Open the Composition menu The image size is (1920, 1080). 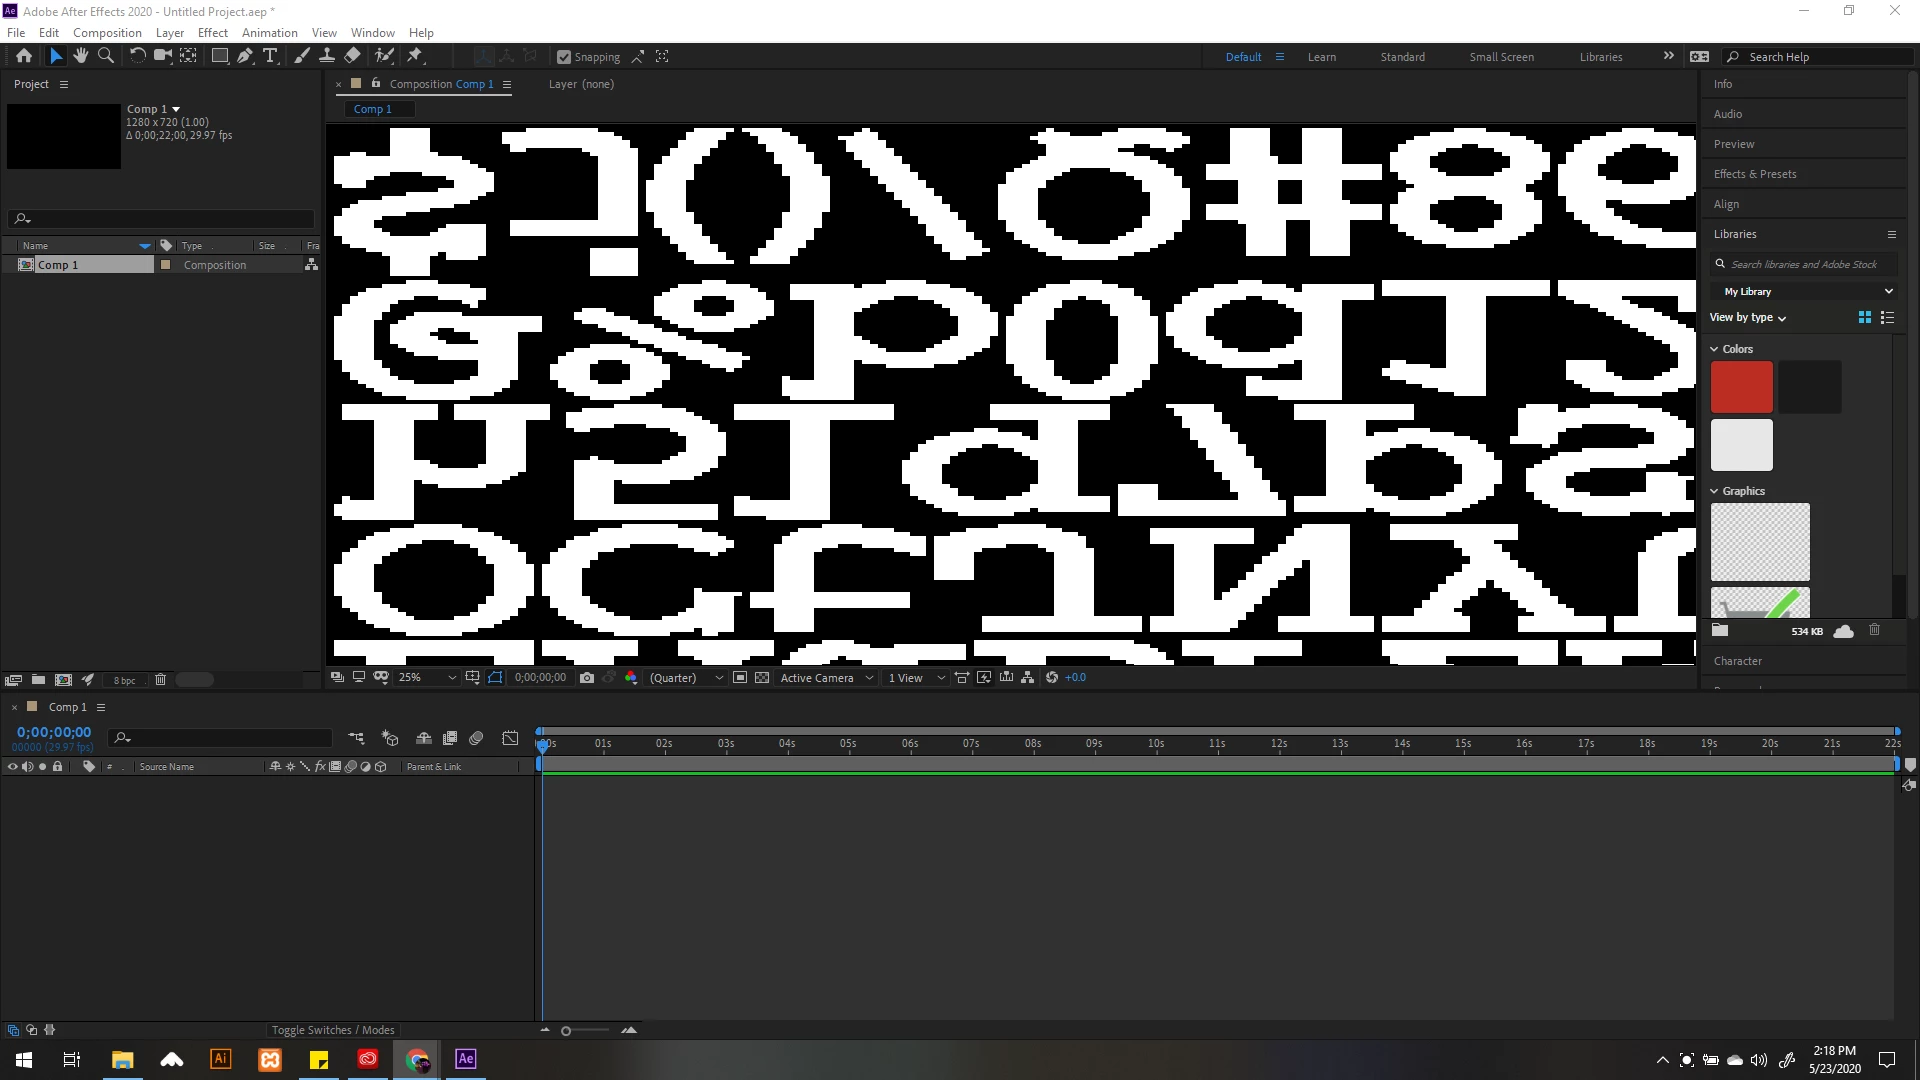point(107,32)
